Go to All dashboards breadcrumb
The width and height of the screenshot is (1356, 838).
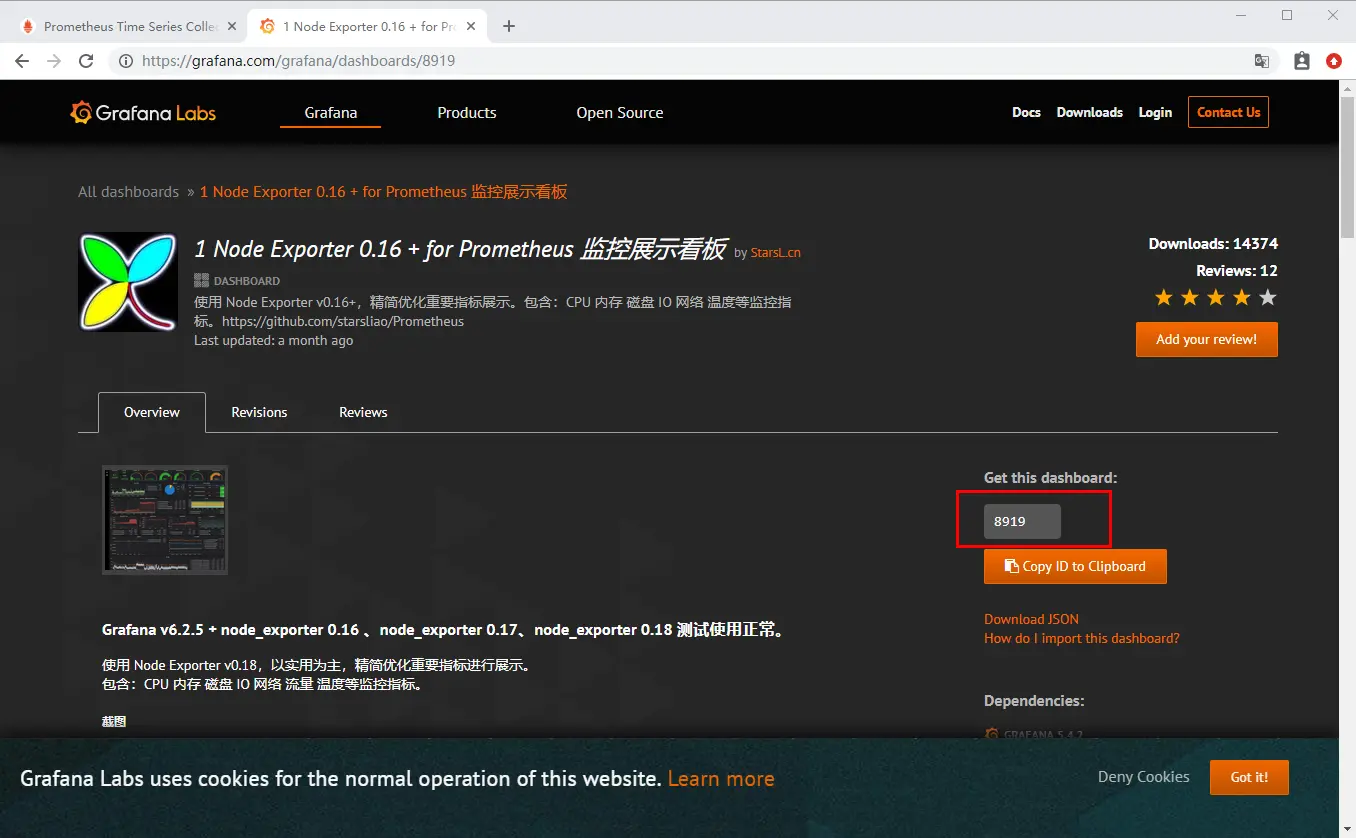click(x=128, y=192)
